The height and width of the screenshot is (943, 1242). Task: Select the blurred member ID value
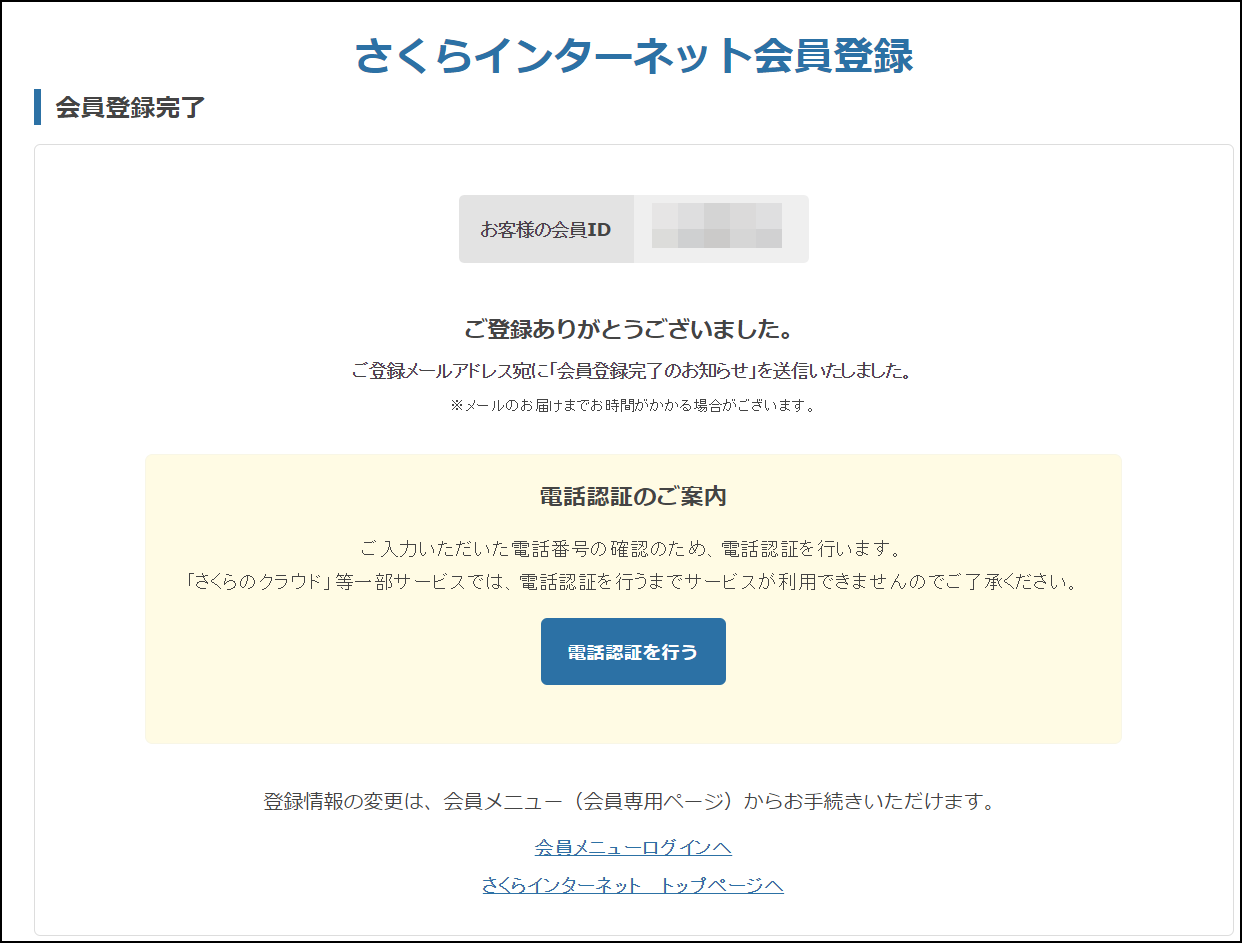tap(717, 226)
